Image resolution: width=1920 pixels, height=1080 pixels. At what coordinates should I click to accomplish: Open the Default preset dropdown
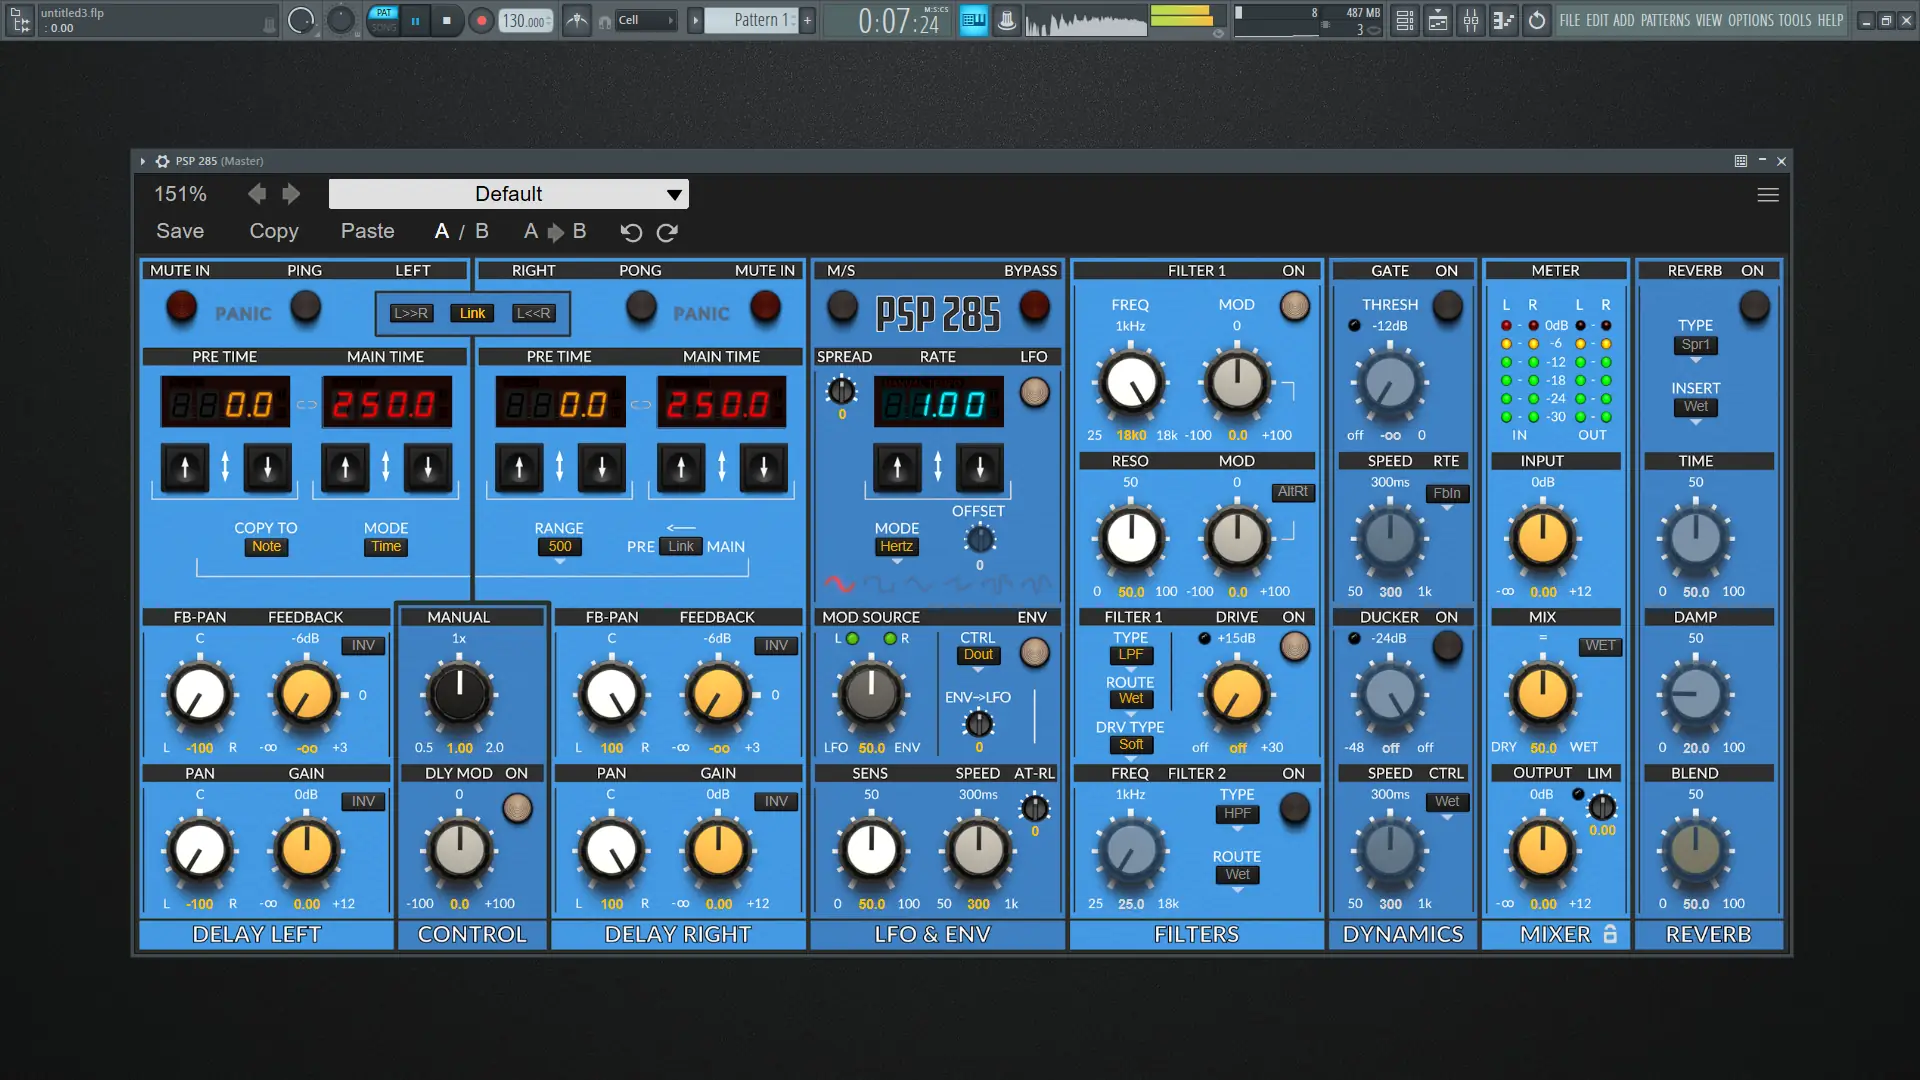[508, 193]
